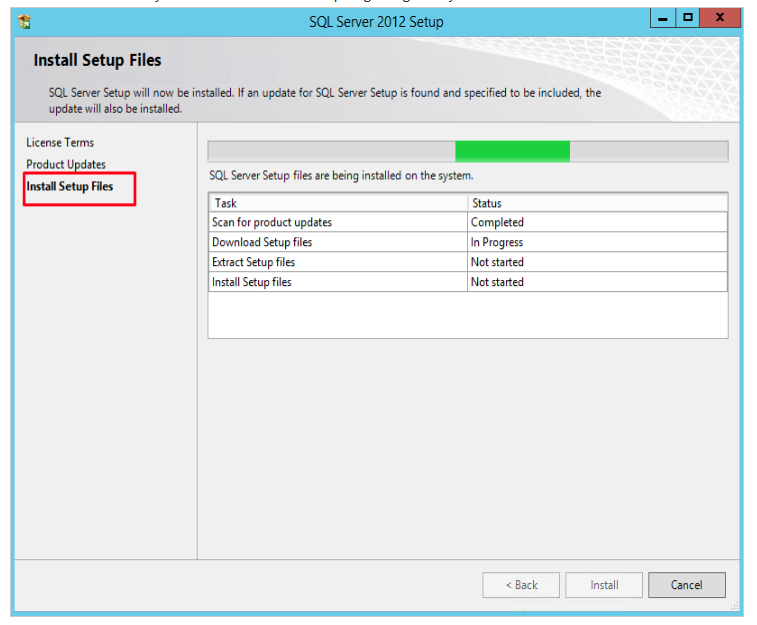Select Install Setup Files step in sidebar
This screenshot has width=757, height=625.
(70, 187)
